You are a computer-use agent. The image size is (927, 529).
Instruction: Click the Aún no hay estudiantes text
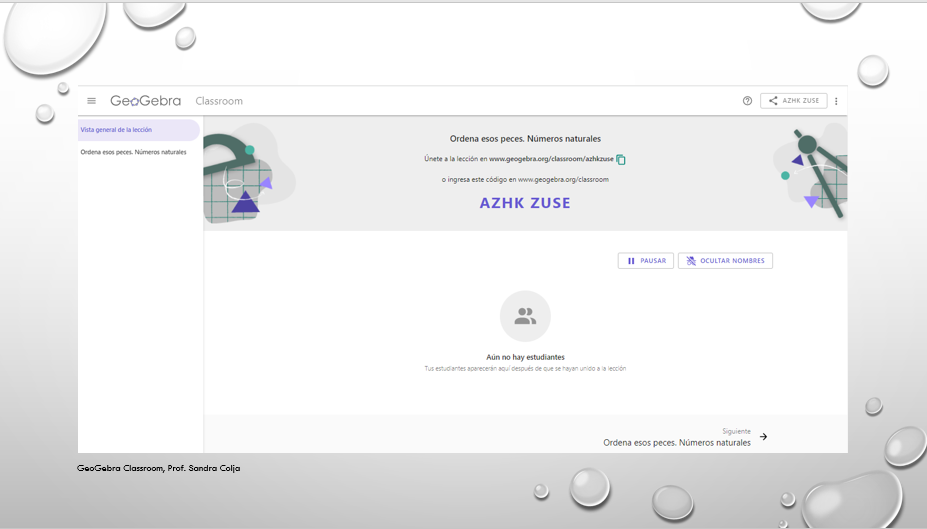coord(525,357)
